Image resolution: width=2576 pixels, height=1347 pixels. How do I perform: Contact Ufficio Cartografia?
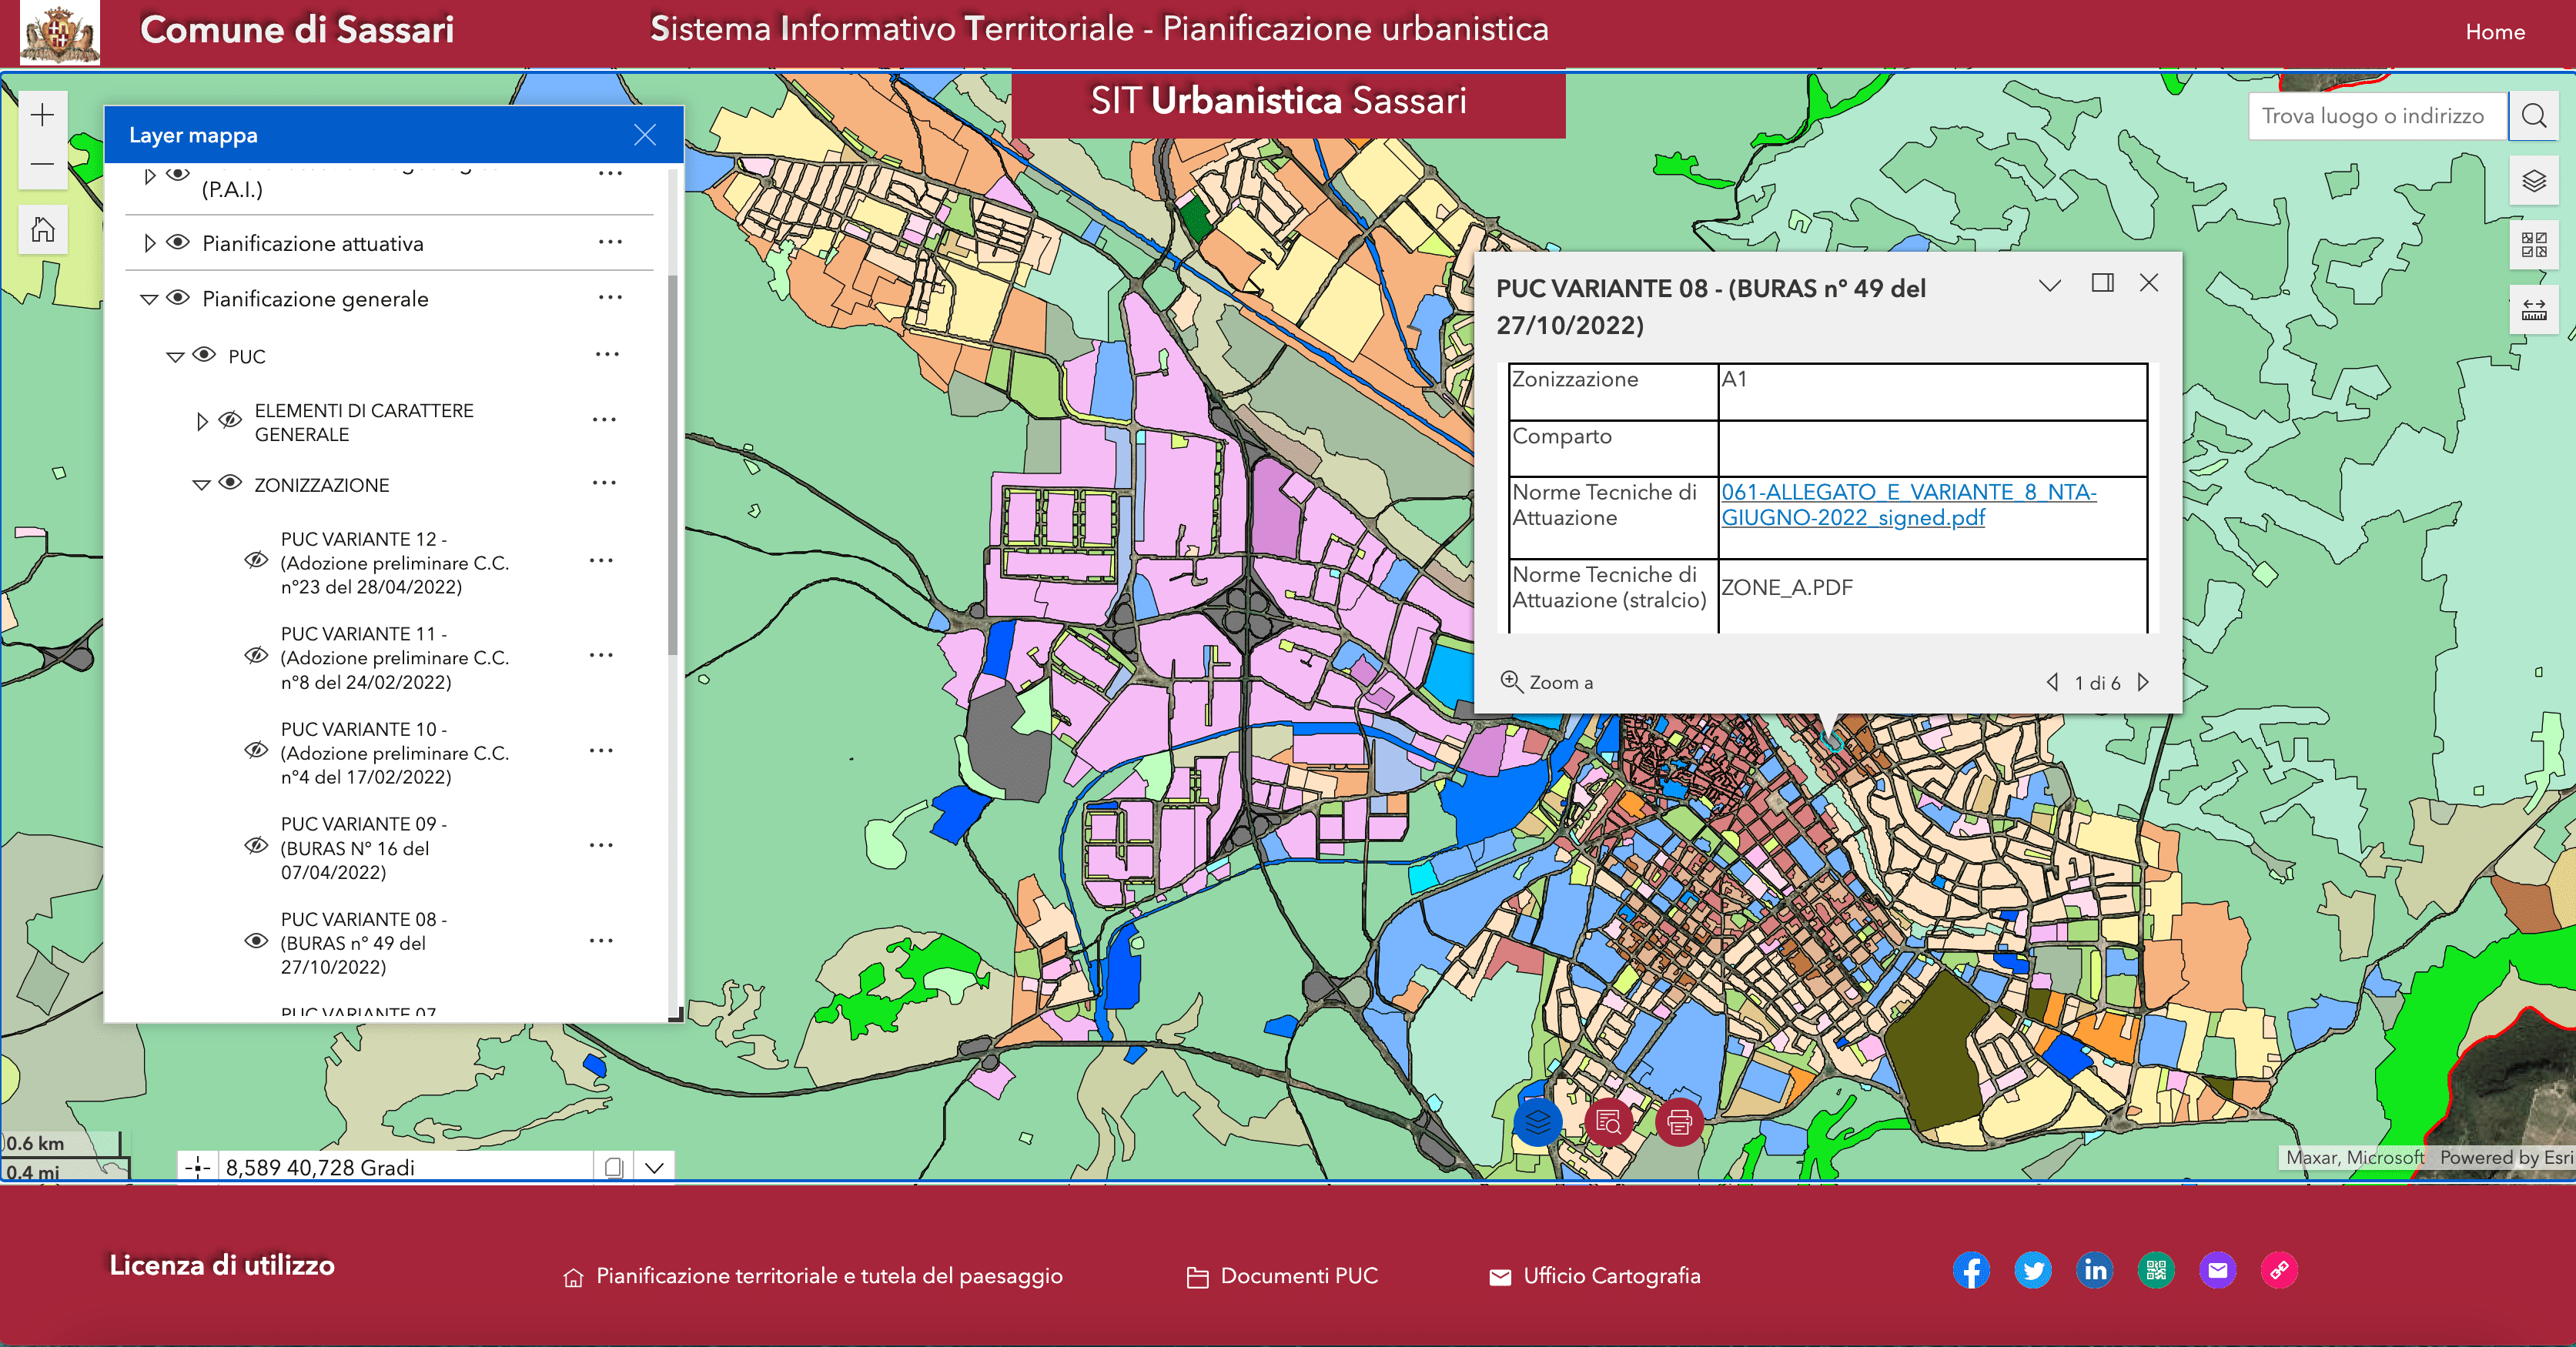(1595, 1276)
